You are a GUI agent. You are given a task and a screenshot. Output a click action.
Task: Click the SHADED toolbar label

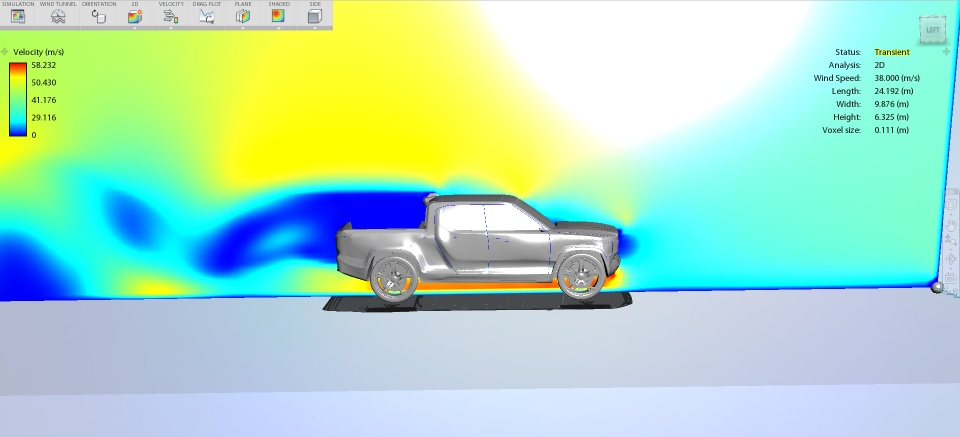coord(279,4)
